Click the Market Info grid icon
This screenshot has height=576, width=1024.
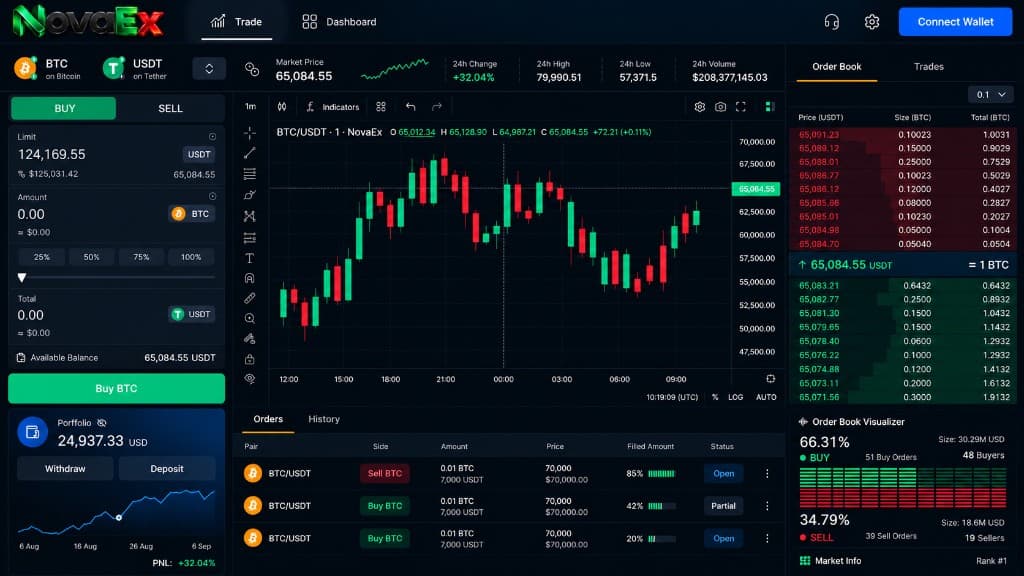click(805, 561)
